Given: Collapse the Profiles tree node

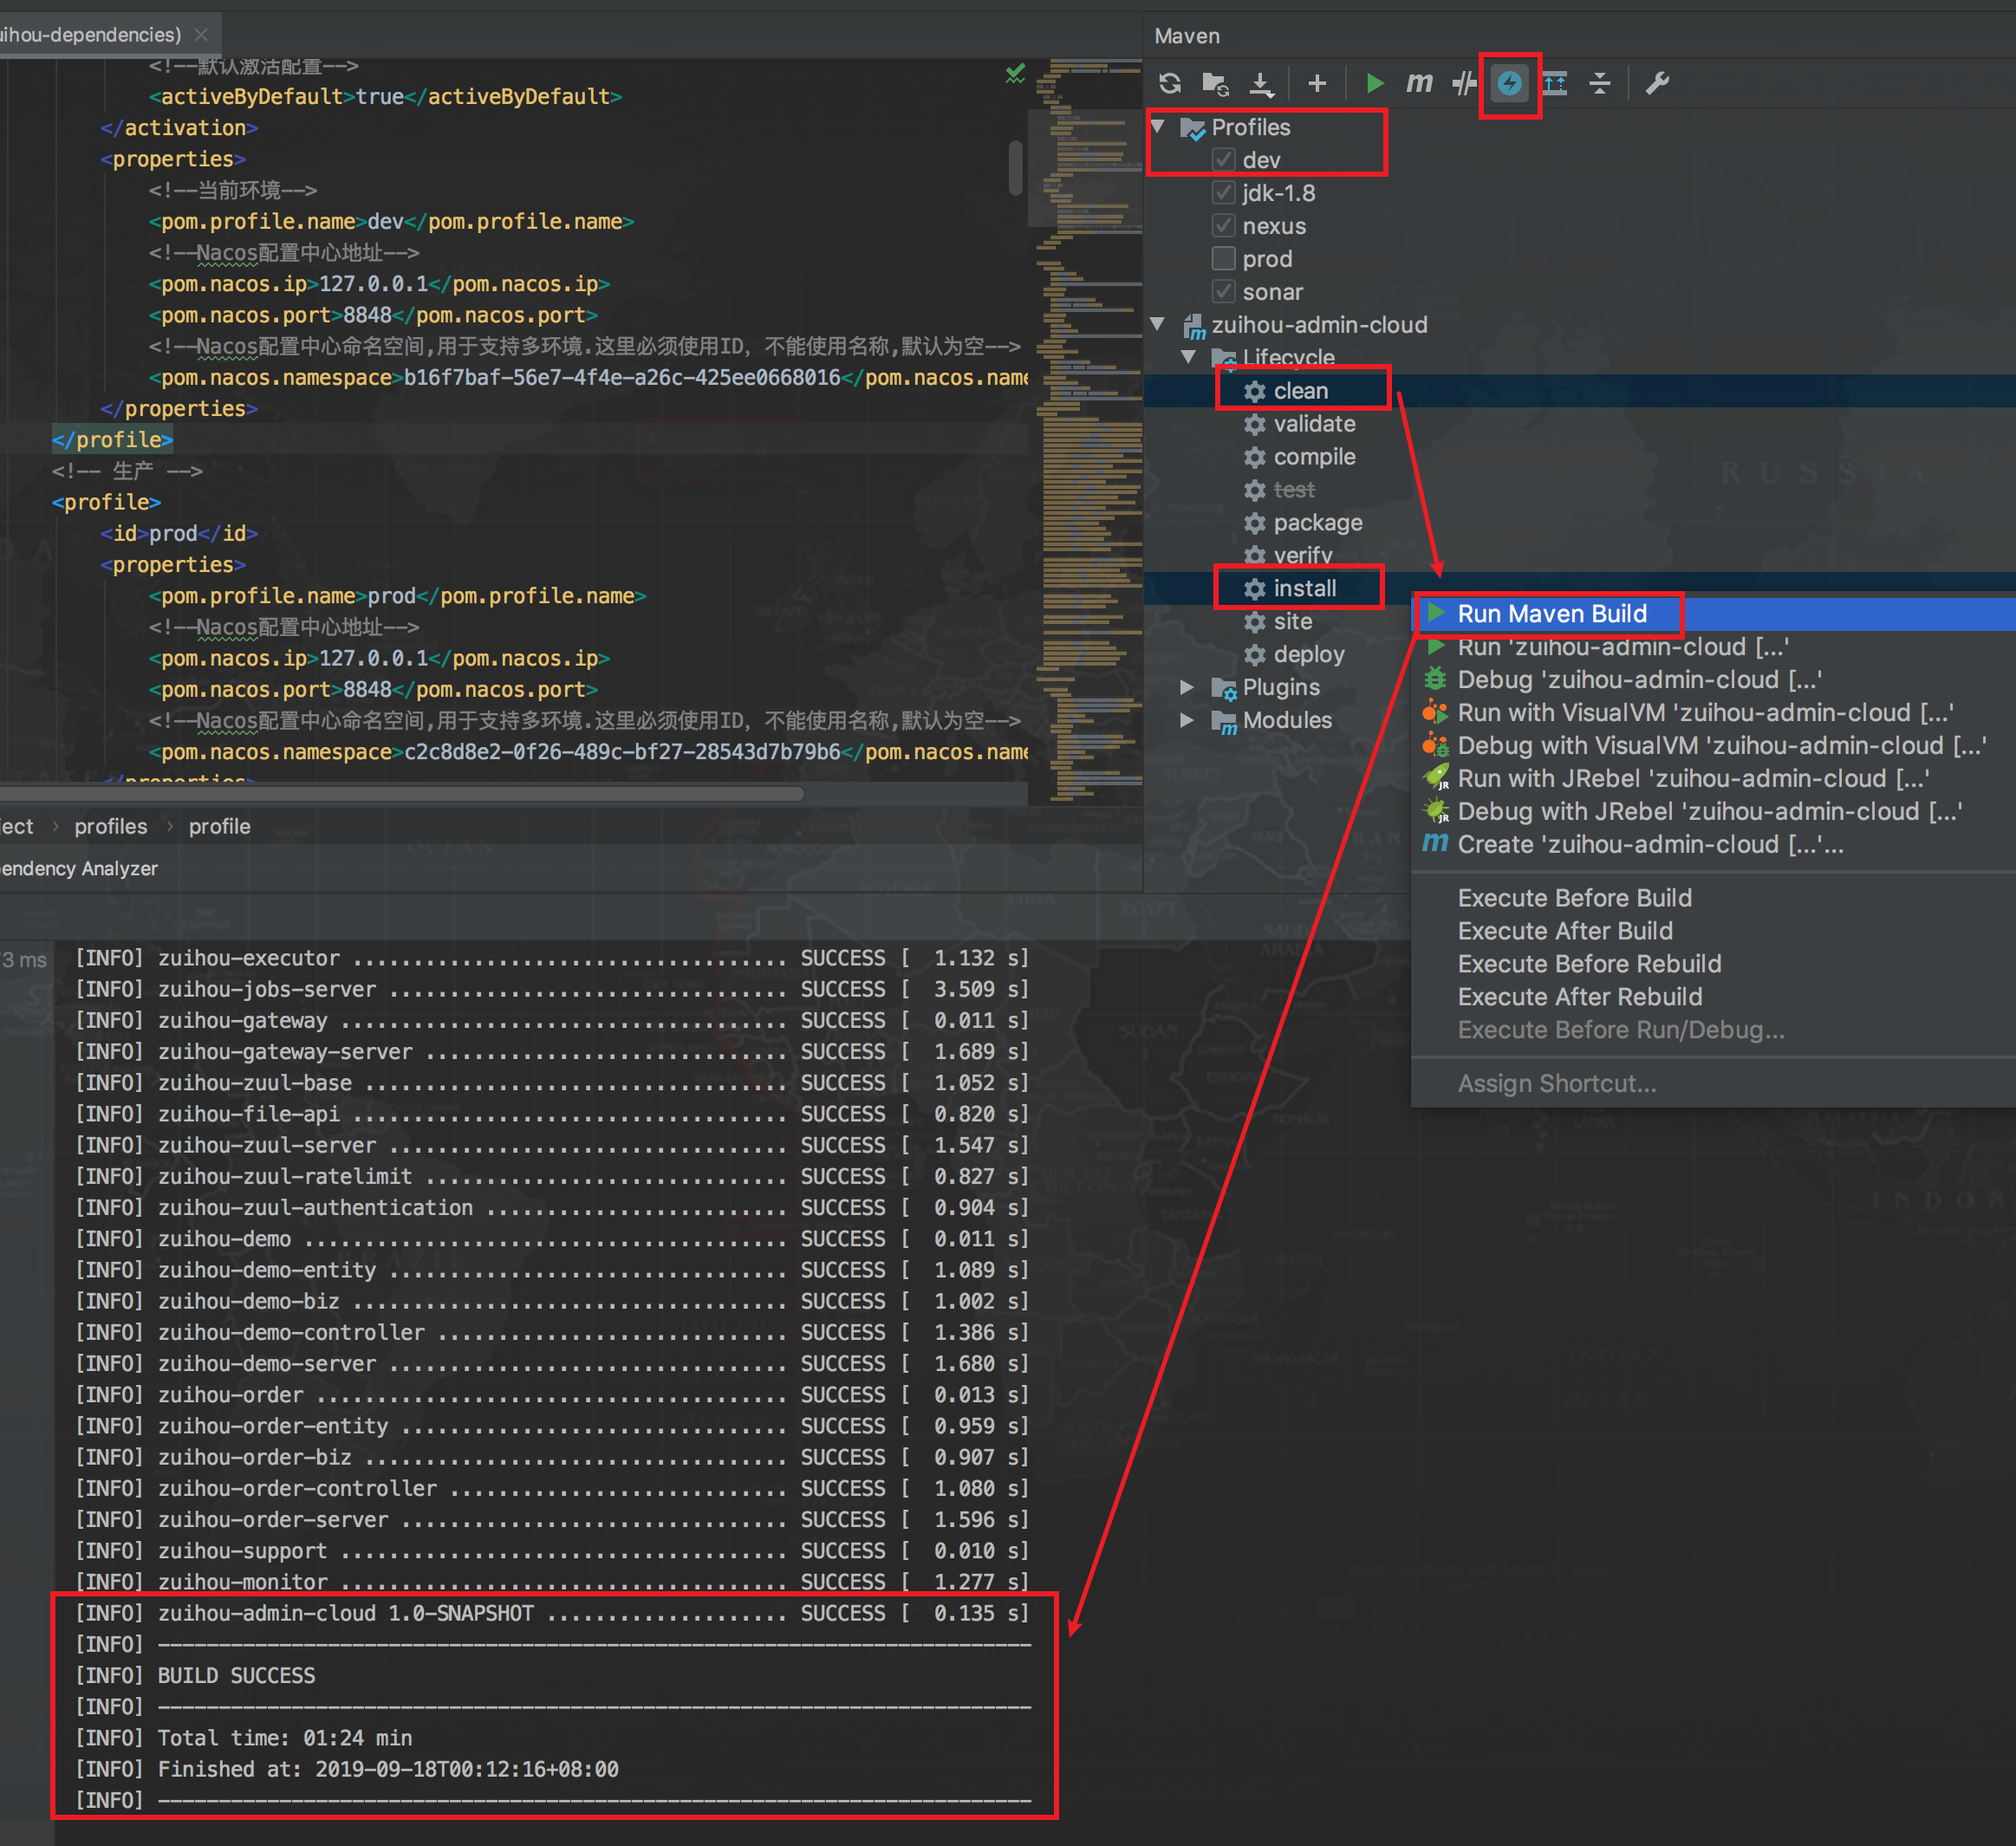Looking at the screenshot, I should point(1158,127).
